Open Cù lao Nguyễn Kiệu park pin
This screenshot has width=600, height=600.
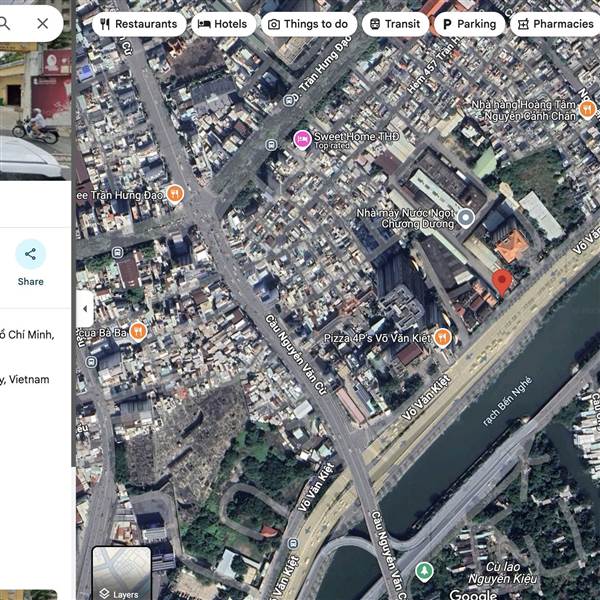click(x=424, y=572)
